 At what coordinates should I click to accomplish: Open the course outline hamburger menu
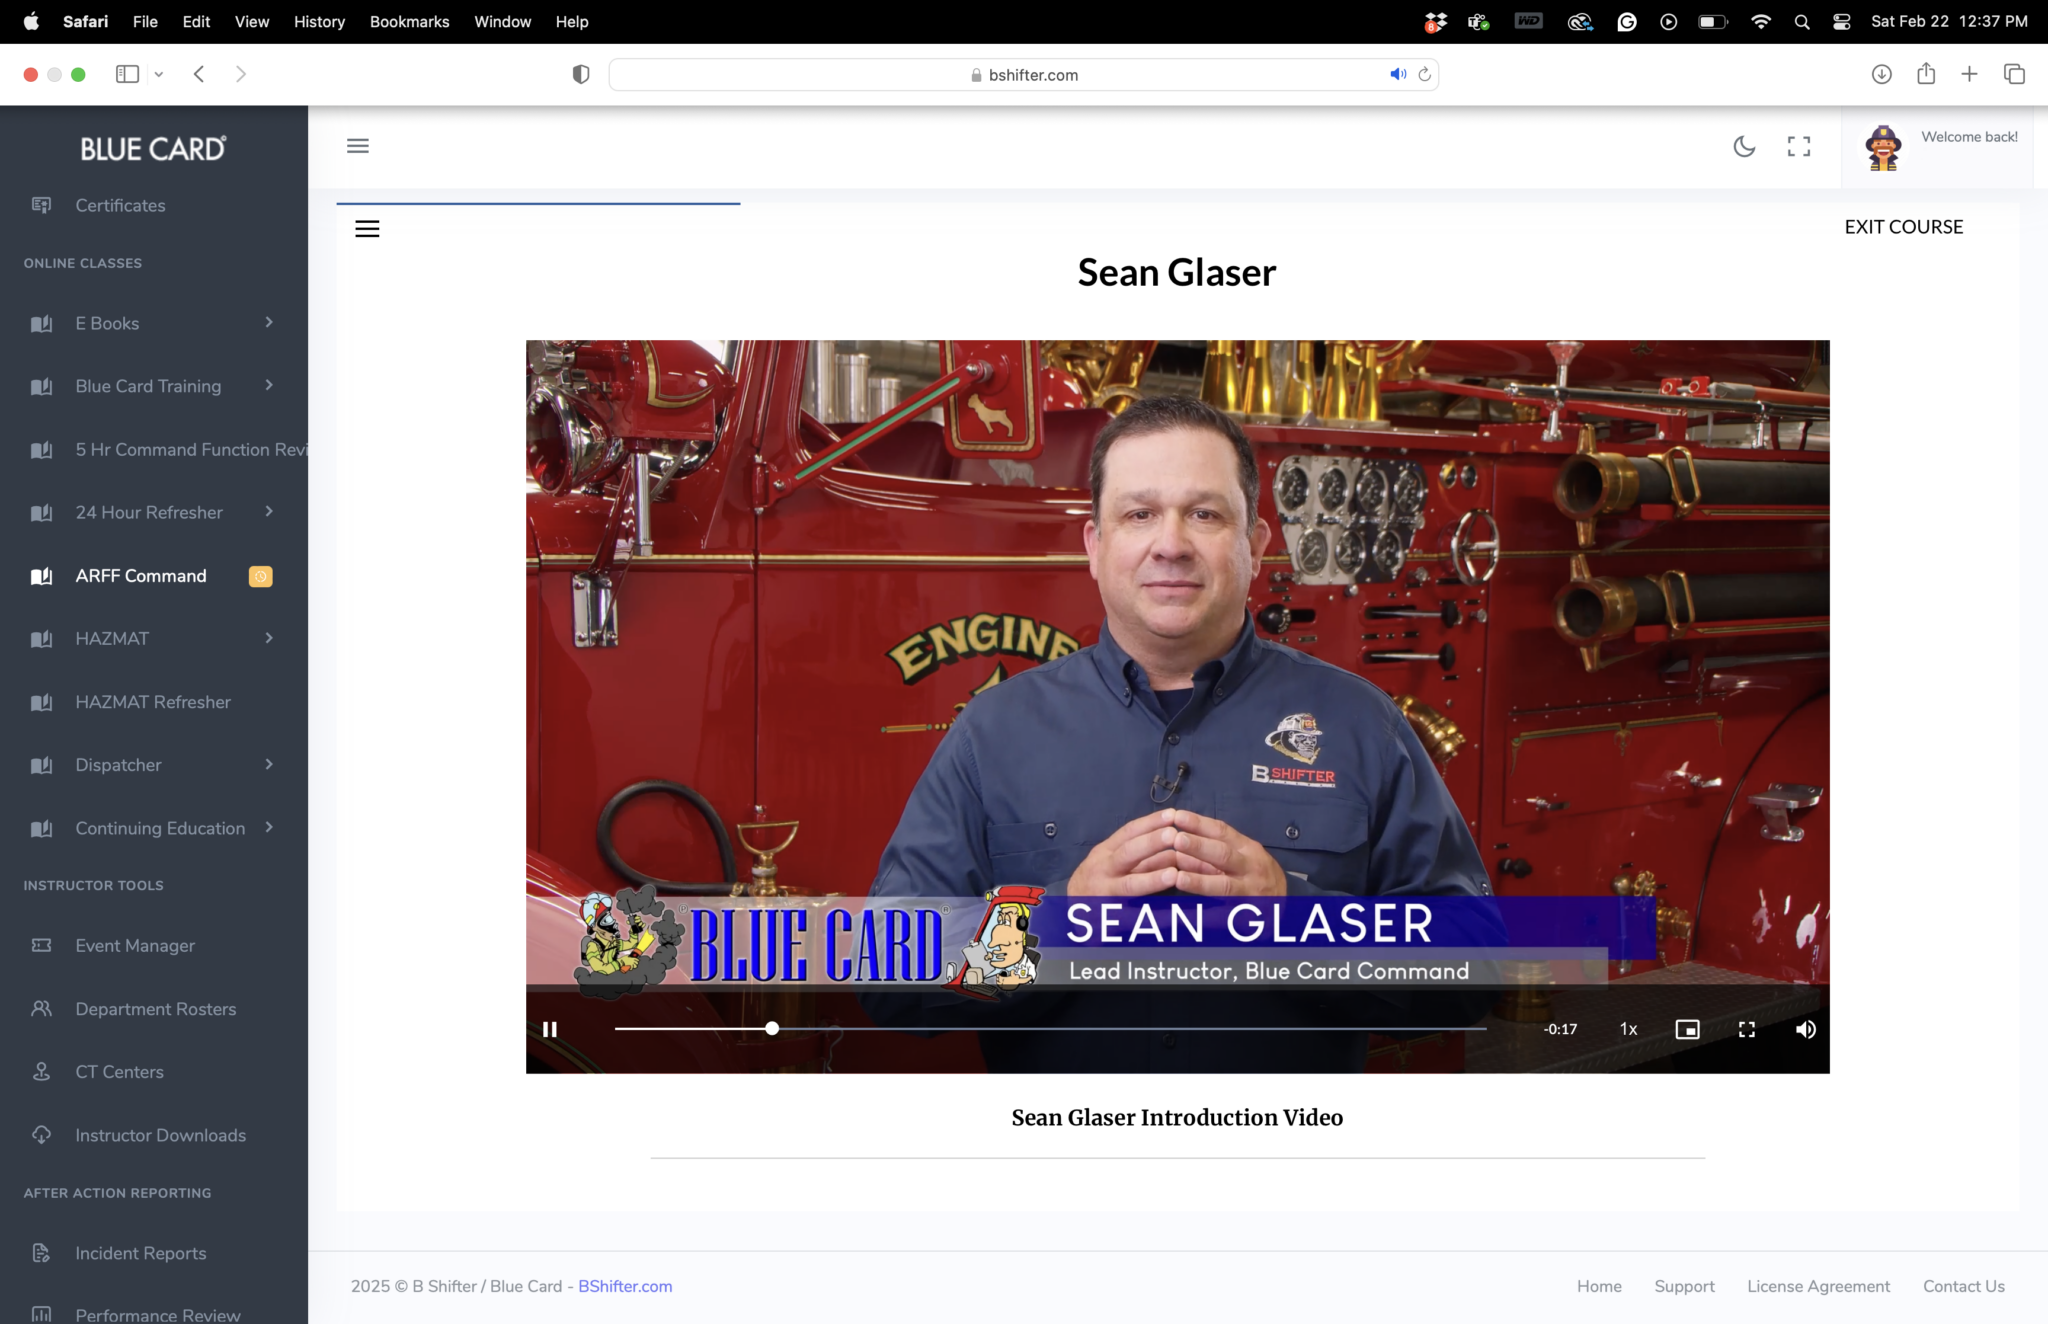pos(367,229)
